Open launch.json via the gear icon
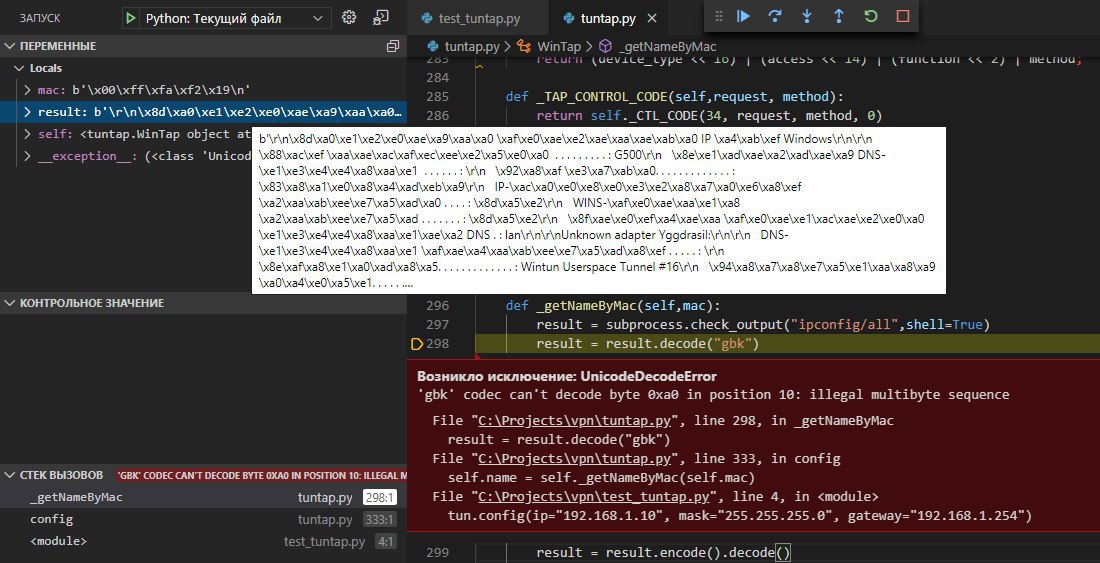 (x=349, y=18)
